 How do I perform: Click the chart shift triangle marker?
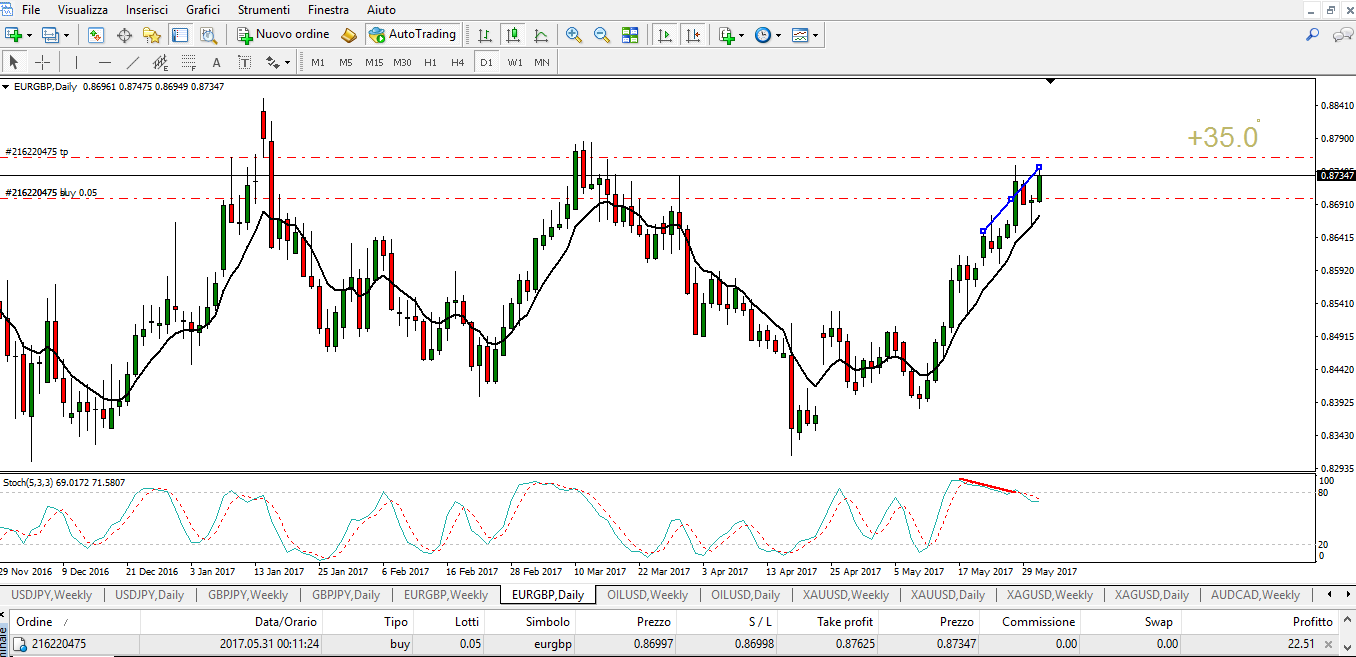(x=1050, y=81)
